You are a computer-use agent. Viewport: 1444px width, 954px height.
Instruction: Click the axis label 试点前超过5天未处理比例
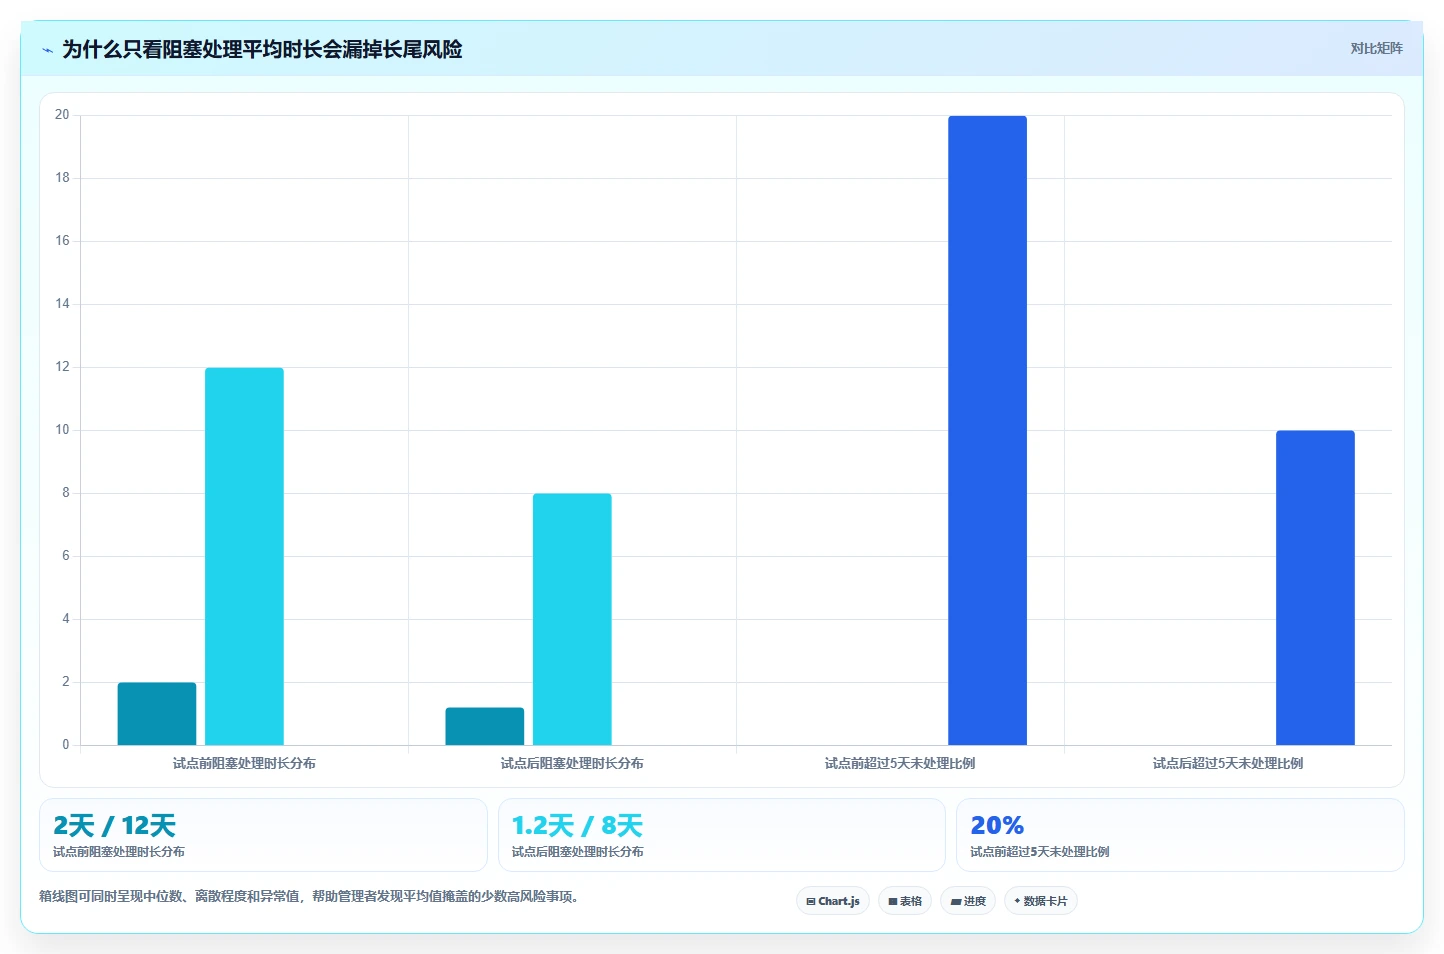coord(900,763)
